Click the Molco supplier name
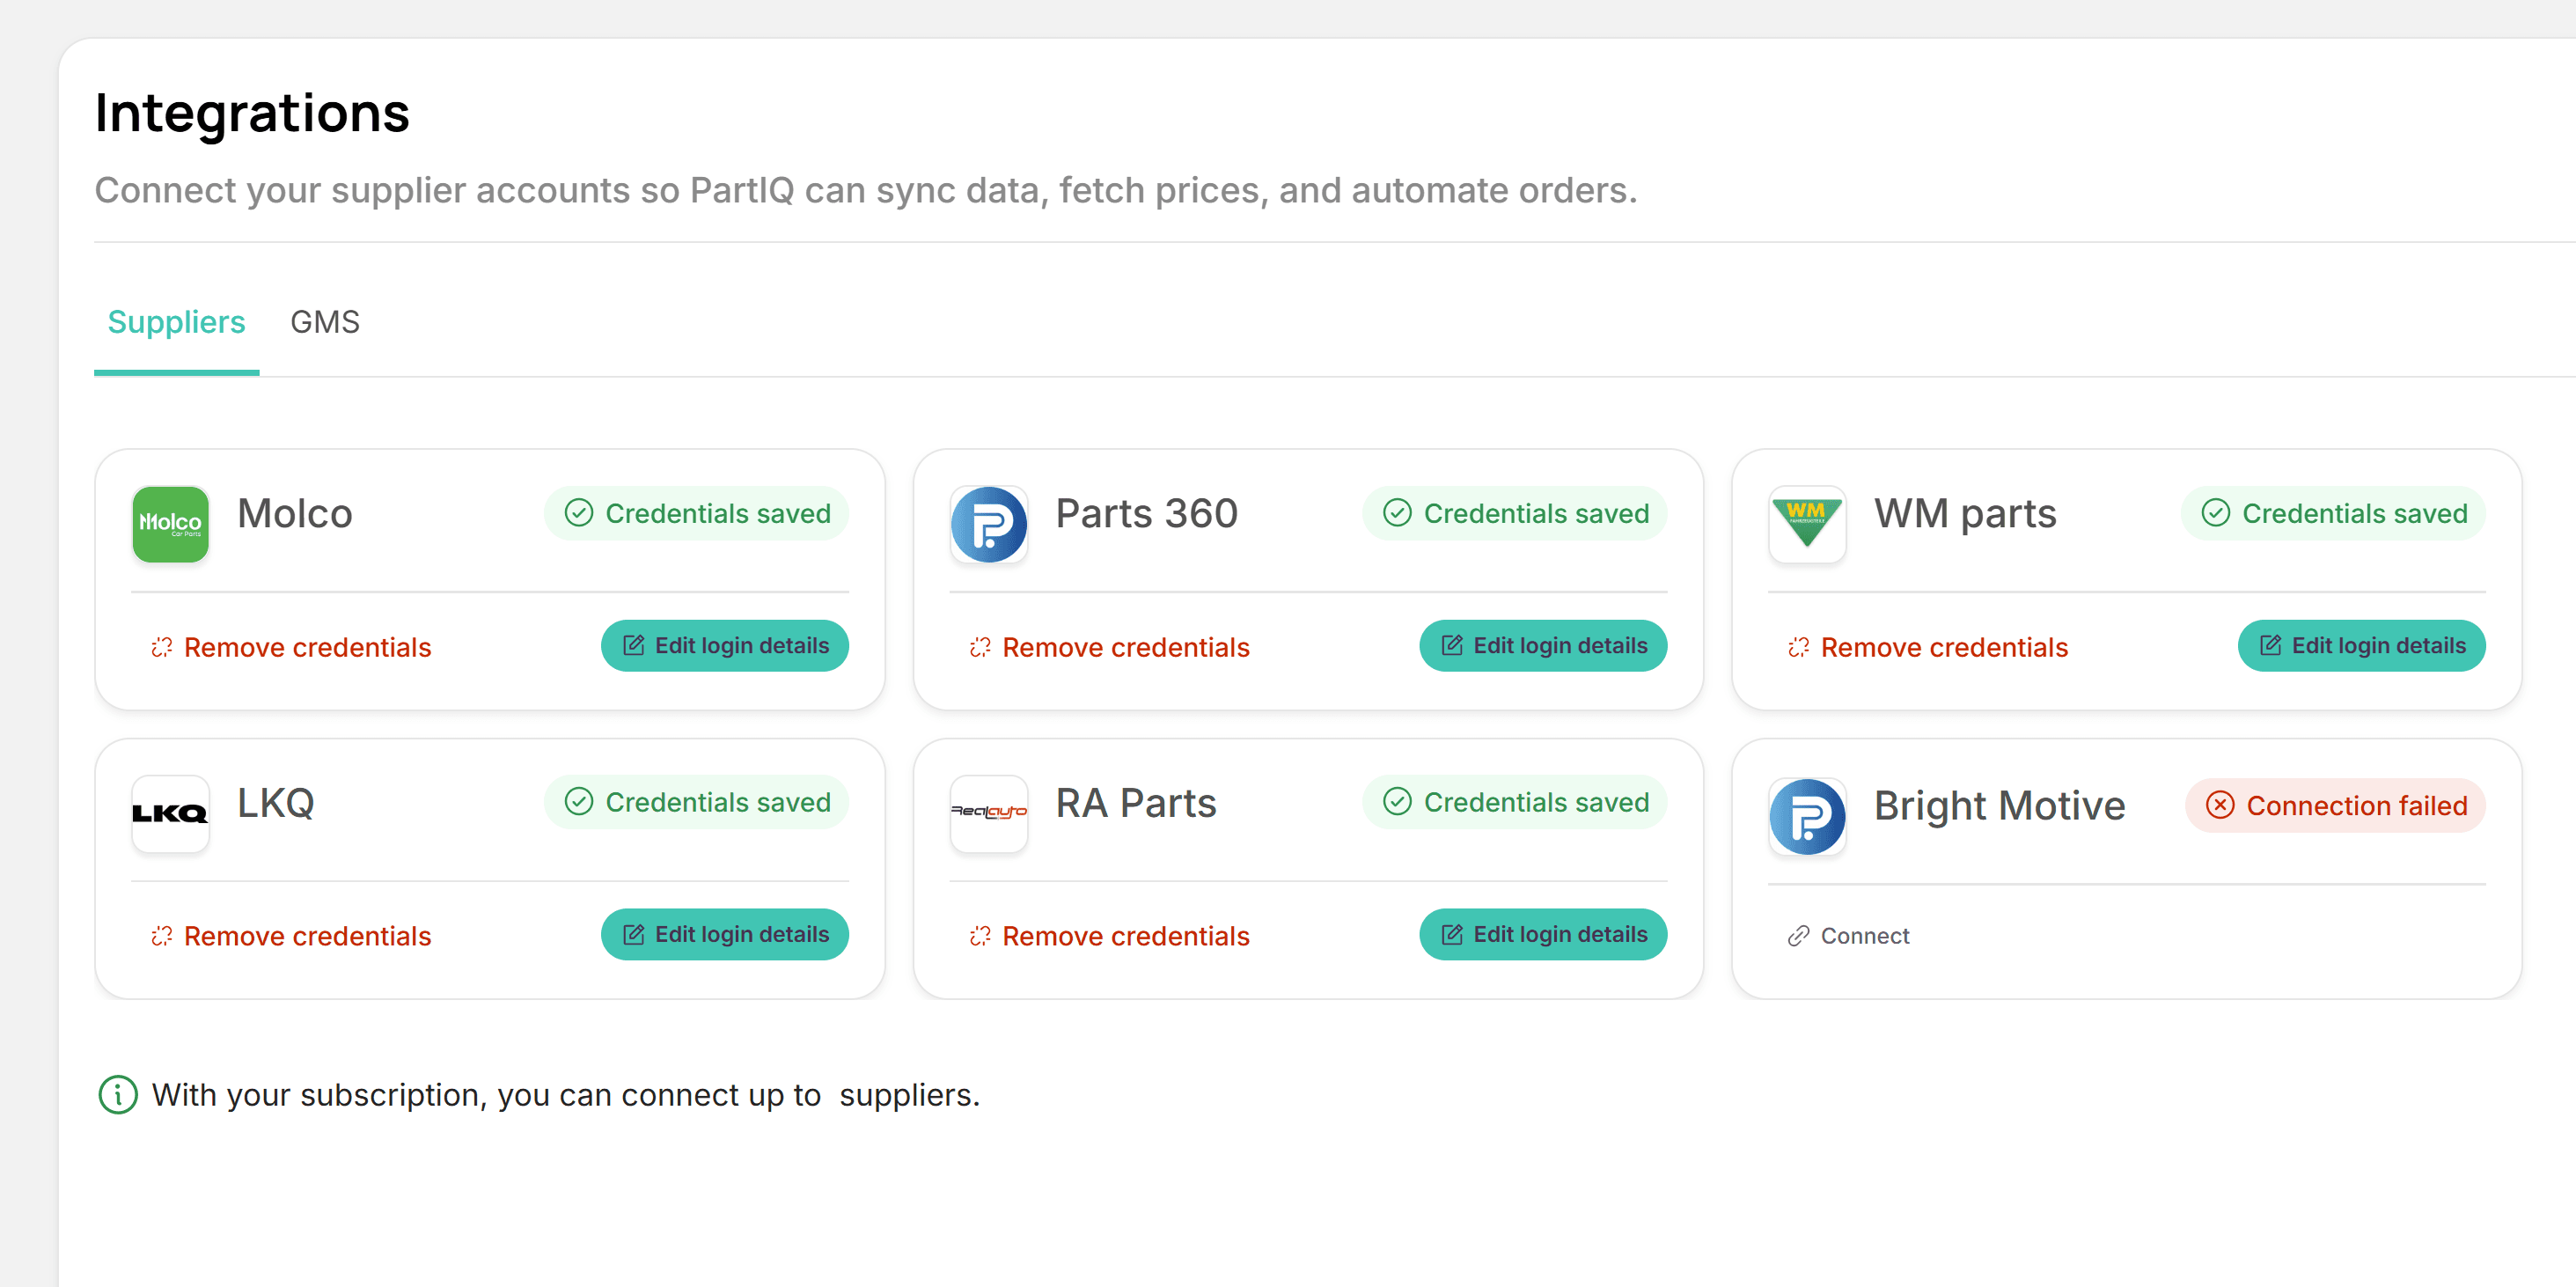Image resolution: width=2576 pixels, height=1287 pixels. pyautogui.click(x=295, y=514)
